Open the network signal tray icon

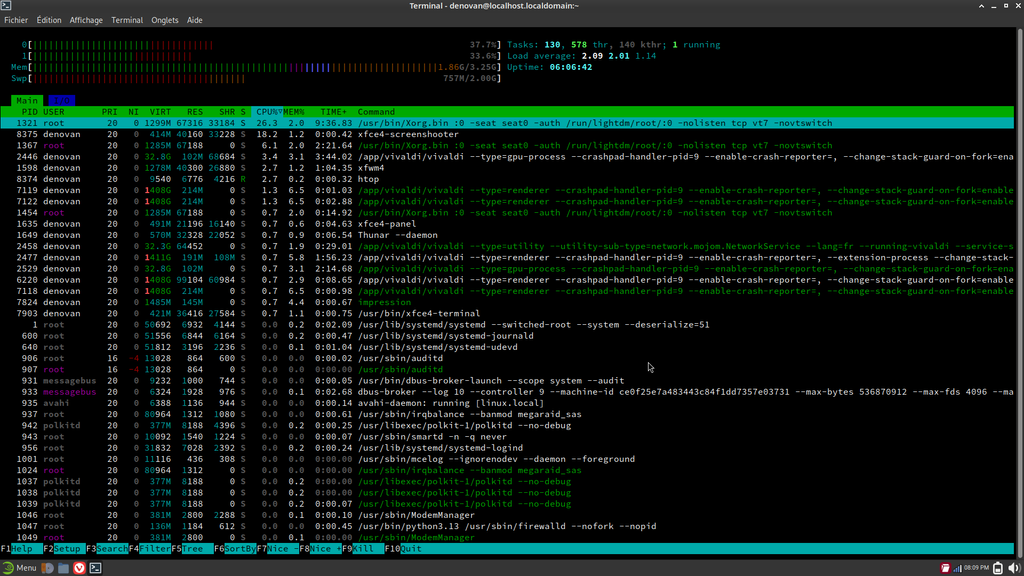click(957, 568)
